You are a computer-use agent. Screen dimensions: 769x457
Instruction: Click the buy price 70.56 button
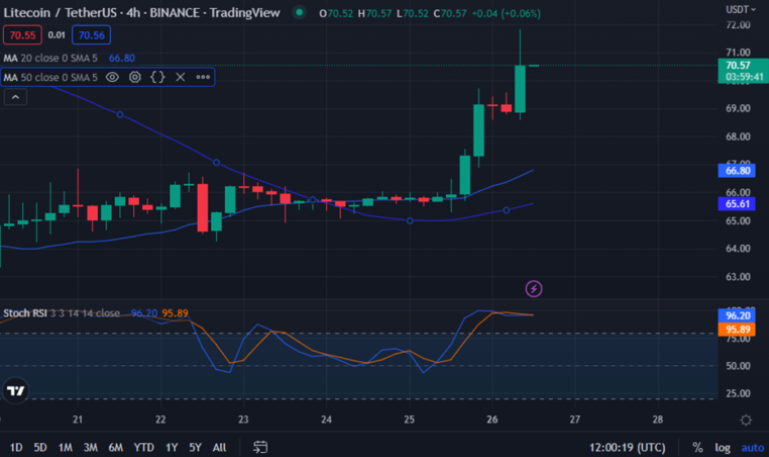click(x=91, y=35)
